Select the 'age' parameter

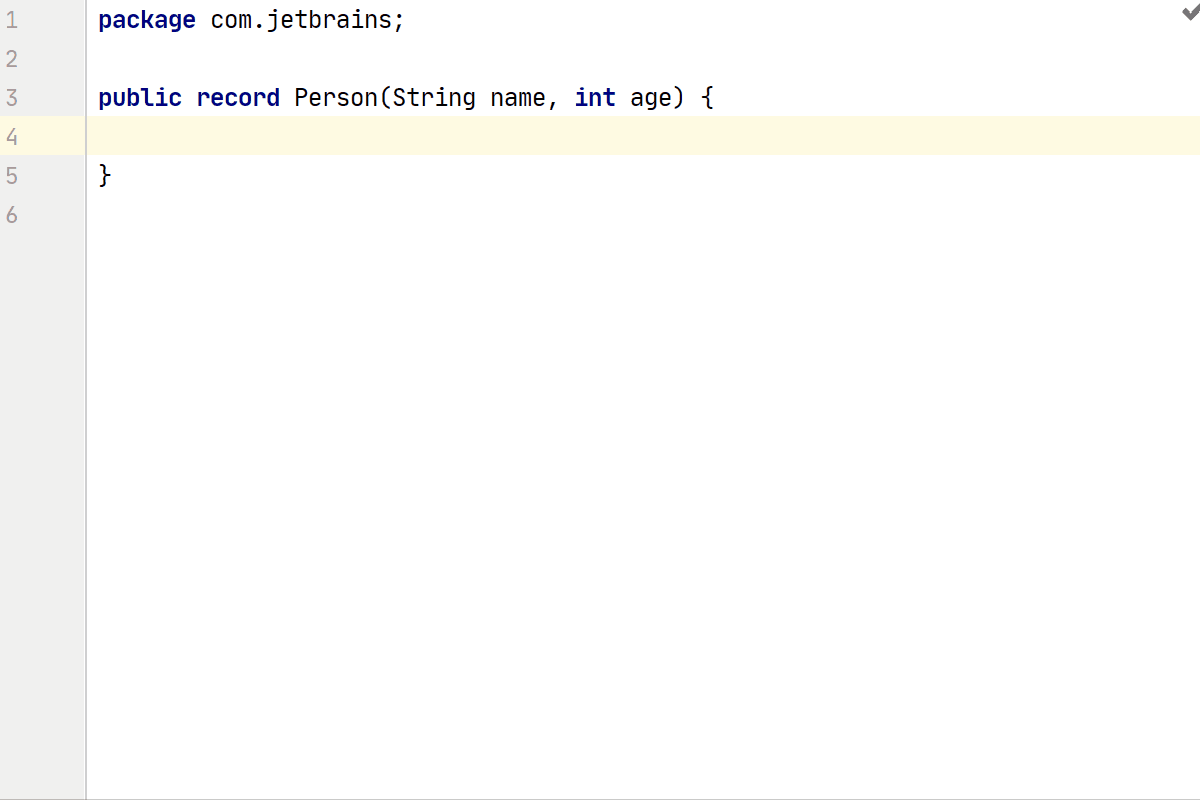[x=651, y=98]
